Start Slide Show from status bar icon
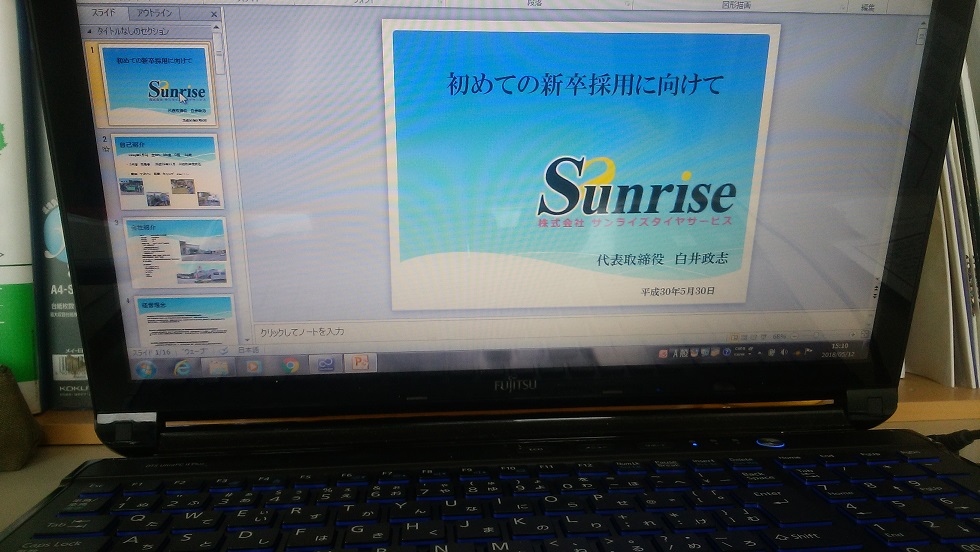 point(764,336)
